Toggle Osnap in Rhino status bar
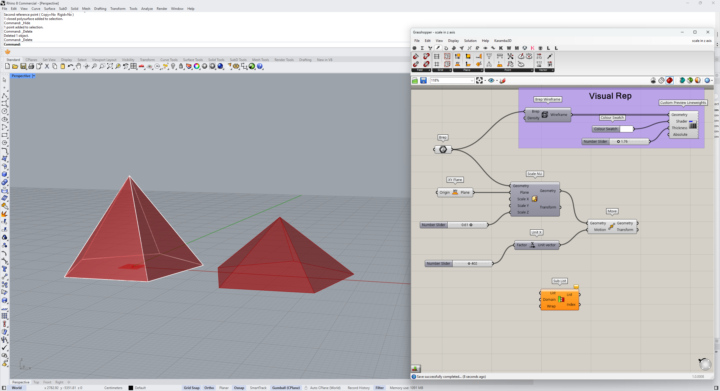This screenshot has height=391, width=720. coord(239,388)
